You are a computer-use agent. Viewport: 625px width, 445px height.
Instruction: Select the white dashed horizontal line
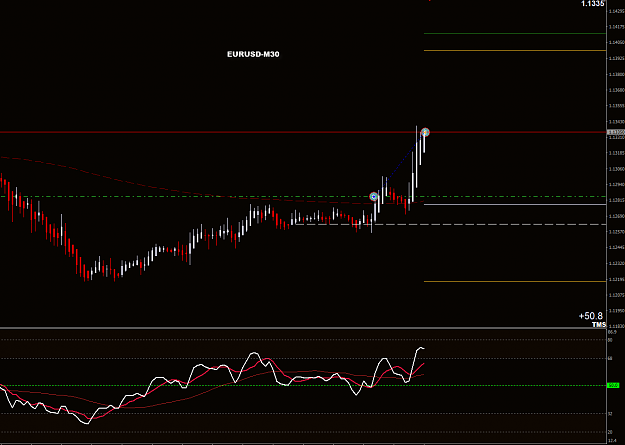click(x=450, y=224)
